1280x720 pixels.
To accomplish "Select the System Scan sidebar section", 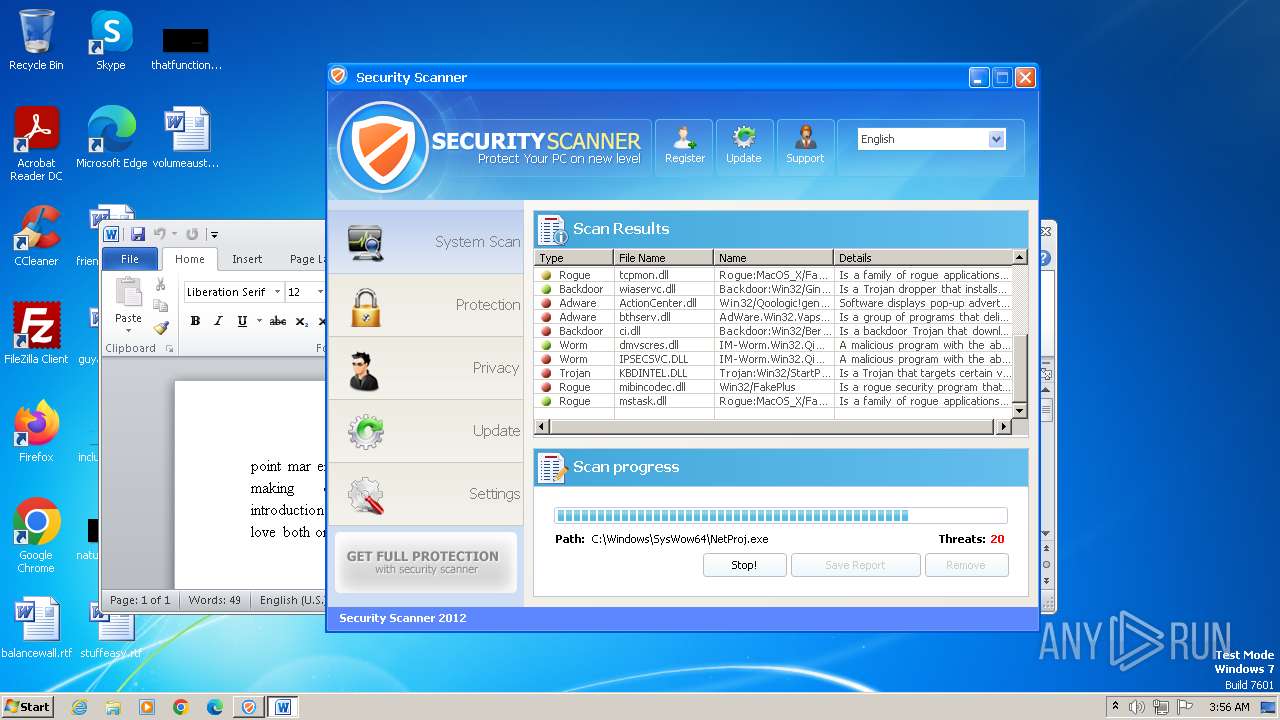I will tap(426, 242).
